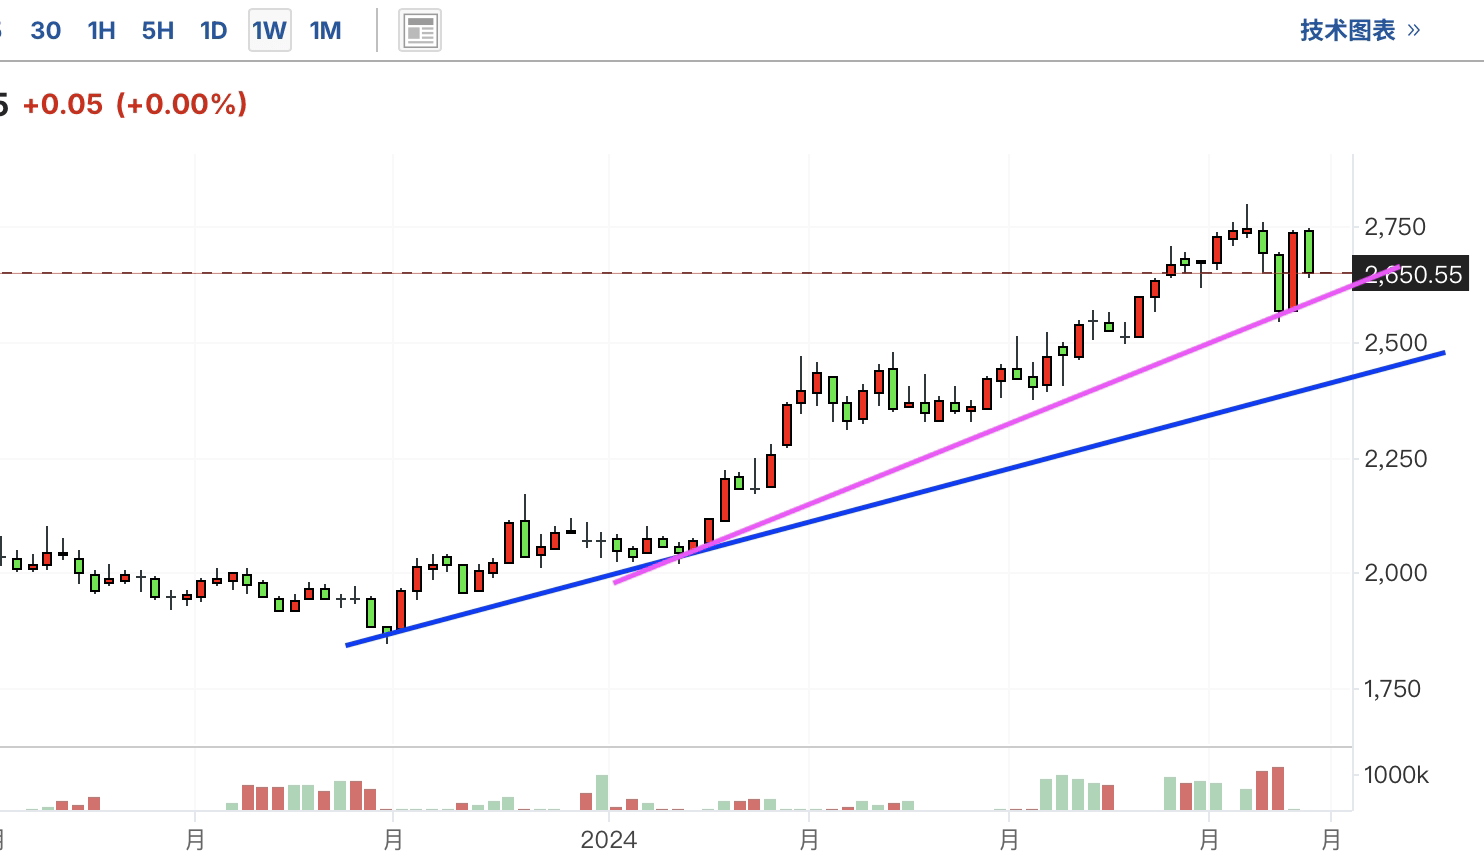Select the magenta trend line
Viewport: 1484px width, 856px height.
point(1005,424)
